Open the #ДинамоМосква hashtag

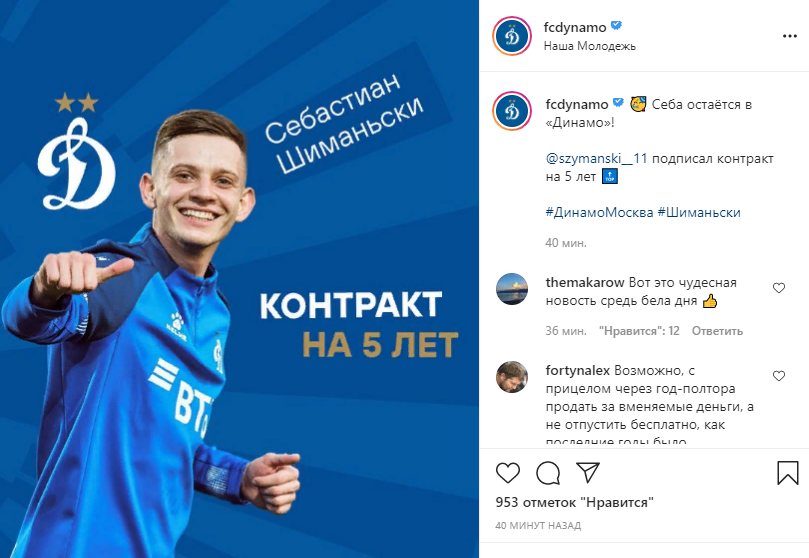599,212
